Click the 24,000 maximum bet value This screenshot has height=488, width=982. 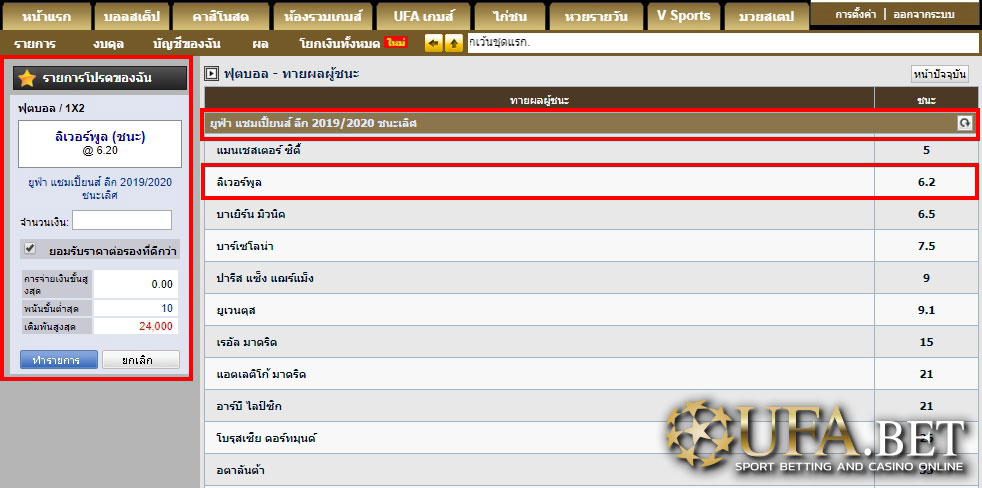pos(156,326)
